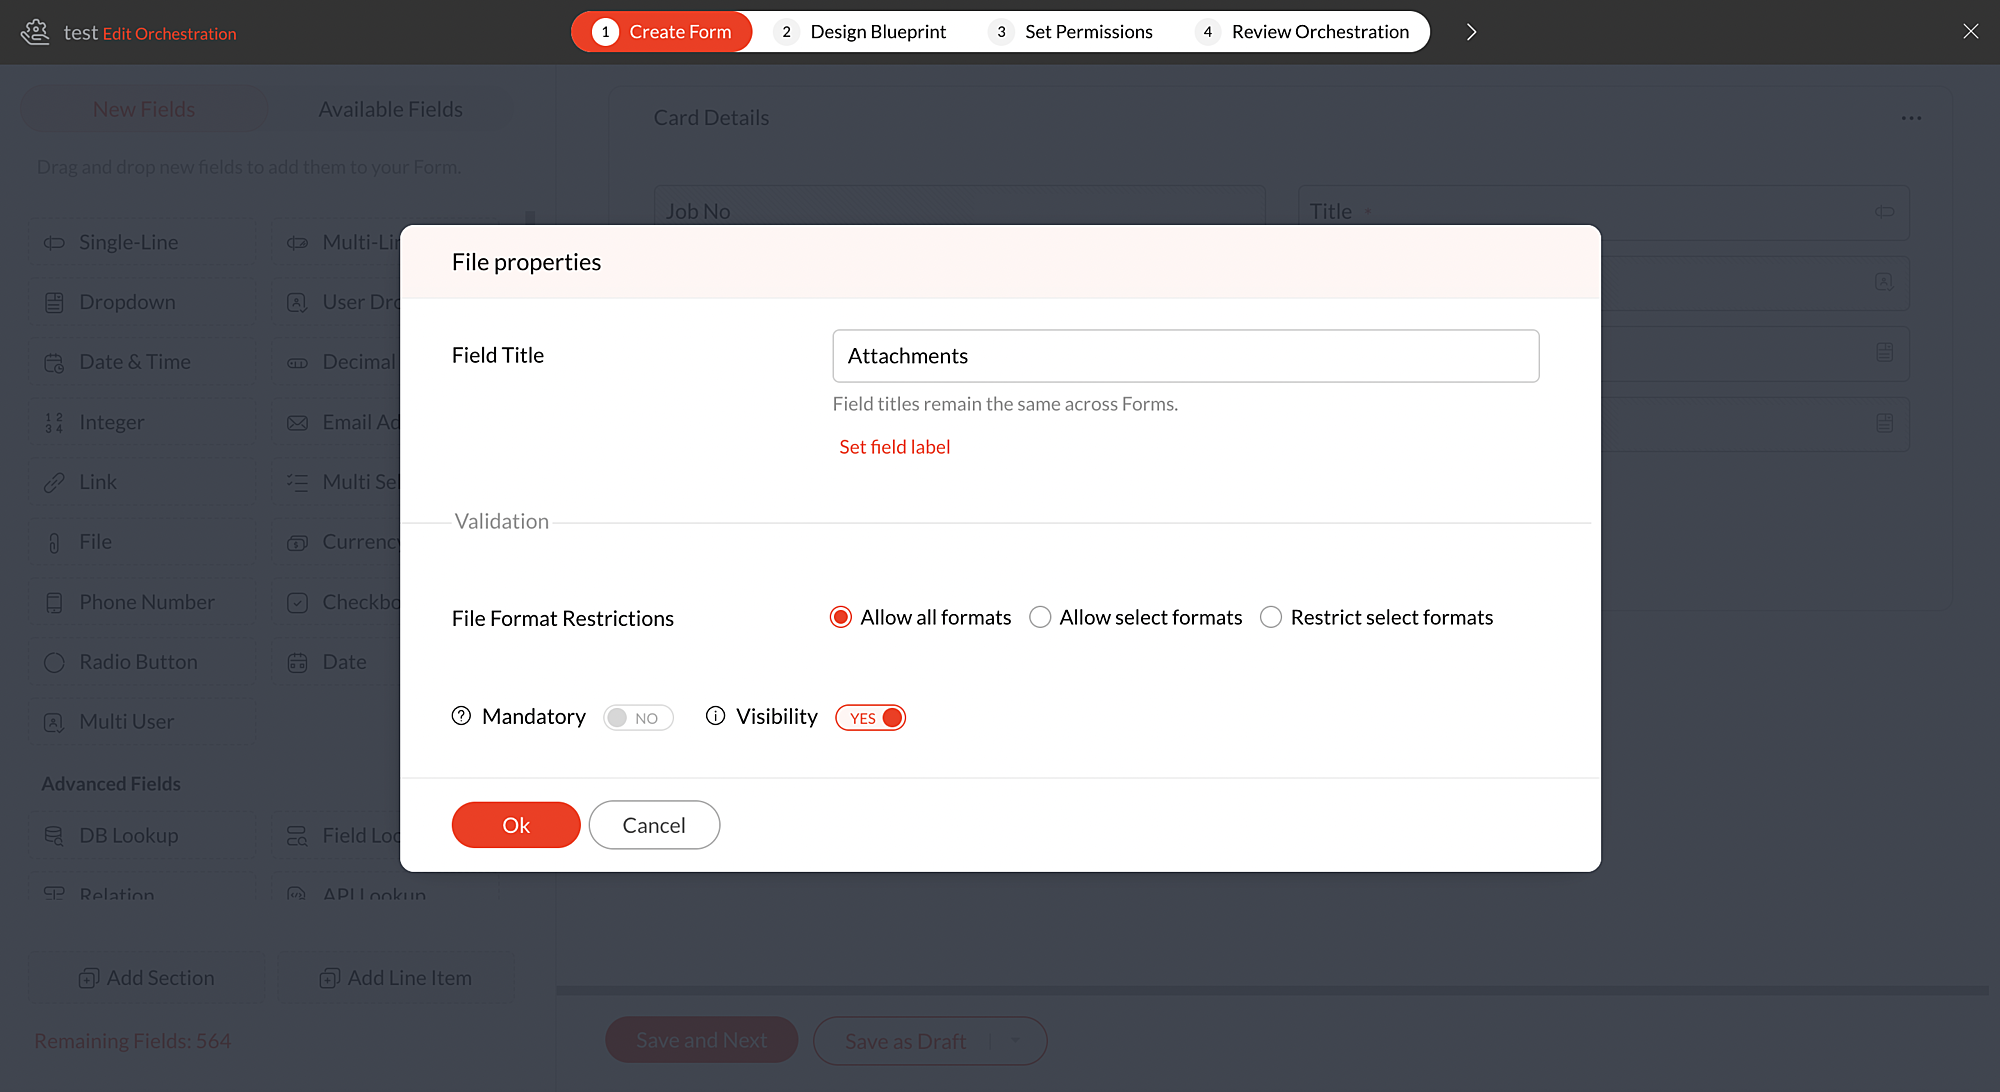Click the Card Details three-dots menu icon
This screenshot has width=2000, height=1092.
[x=1911, y=118]
